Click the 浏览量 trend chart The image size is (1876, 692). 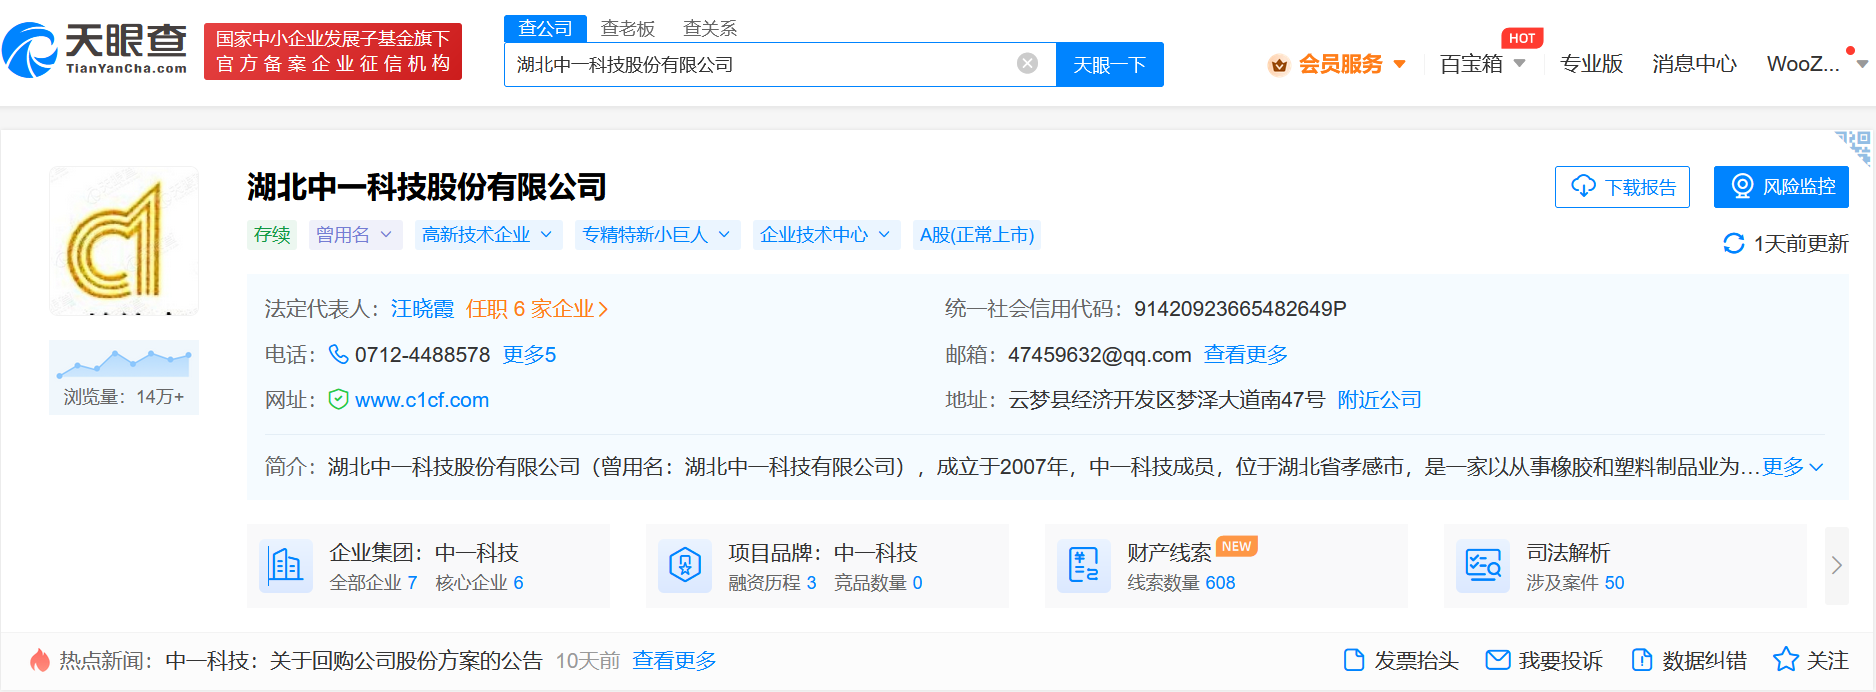tap(124, 362)
